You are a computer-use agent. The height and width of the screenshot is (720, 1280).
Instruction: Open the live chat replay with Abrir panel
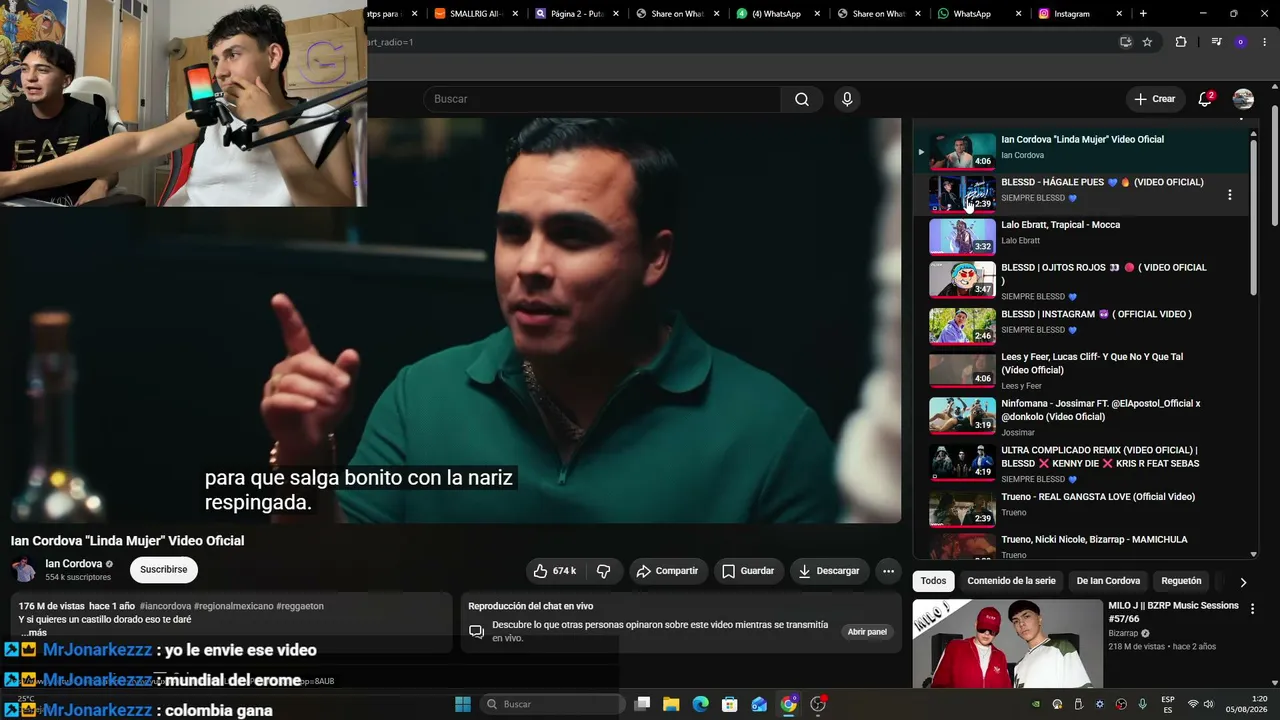867,632
